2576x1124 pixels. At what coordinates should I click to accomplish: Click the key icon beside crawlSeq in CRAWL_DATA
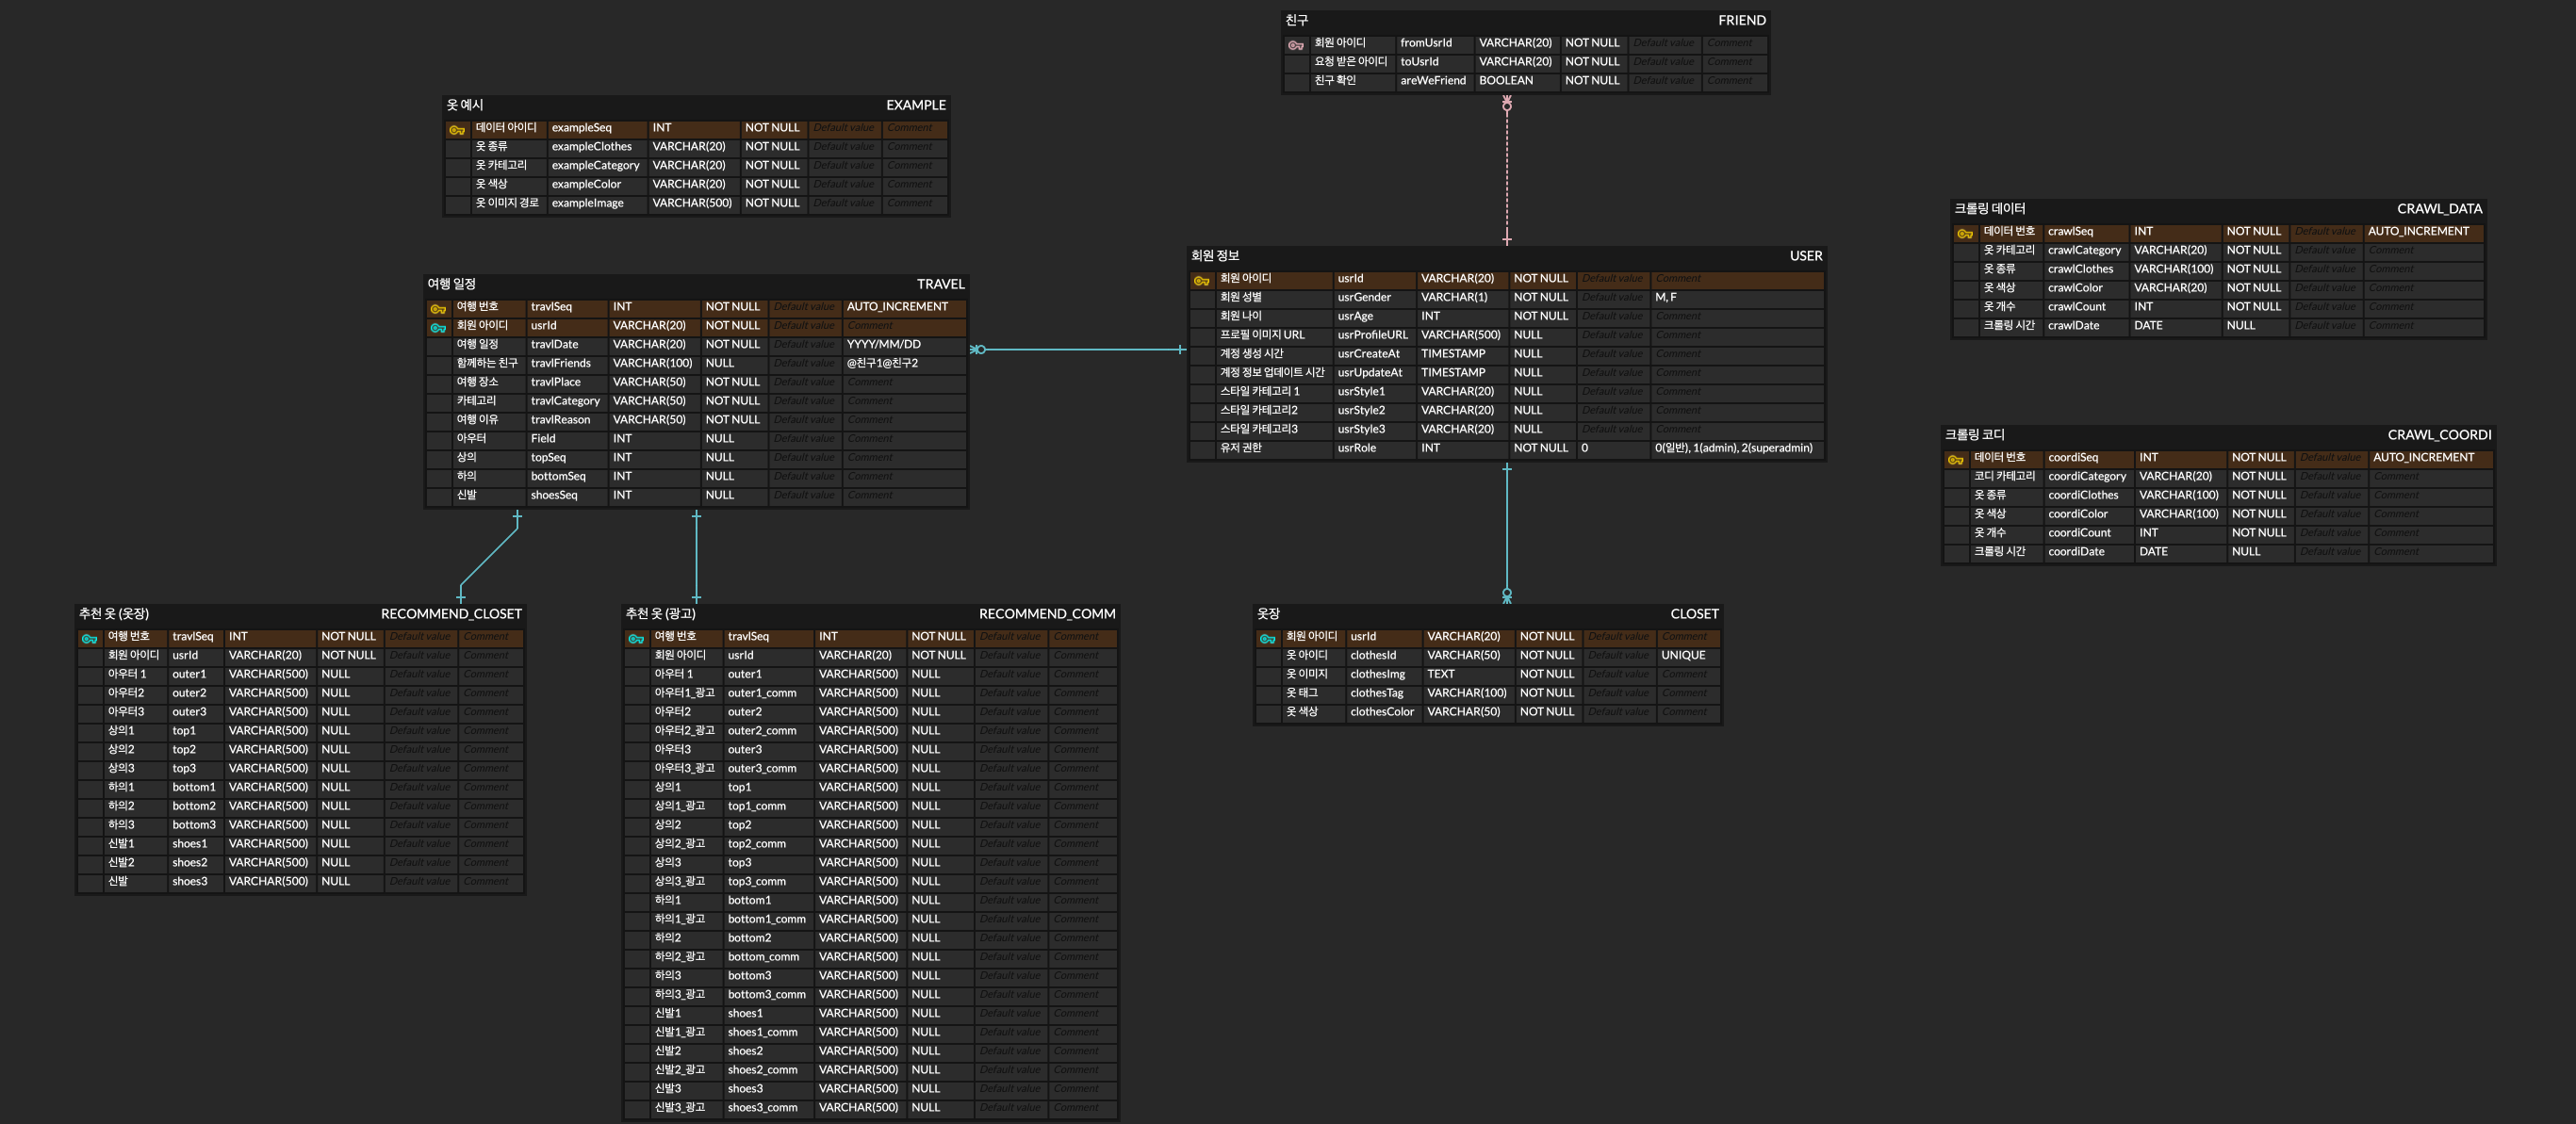(1964, 234)
